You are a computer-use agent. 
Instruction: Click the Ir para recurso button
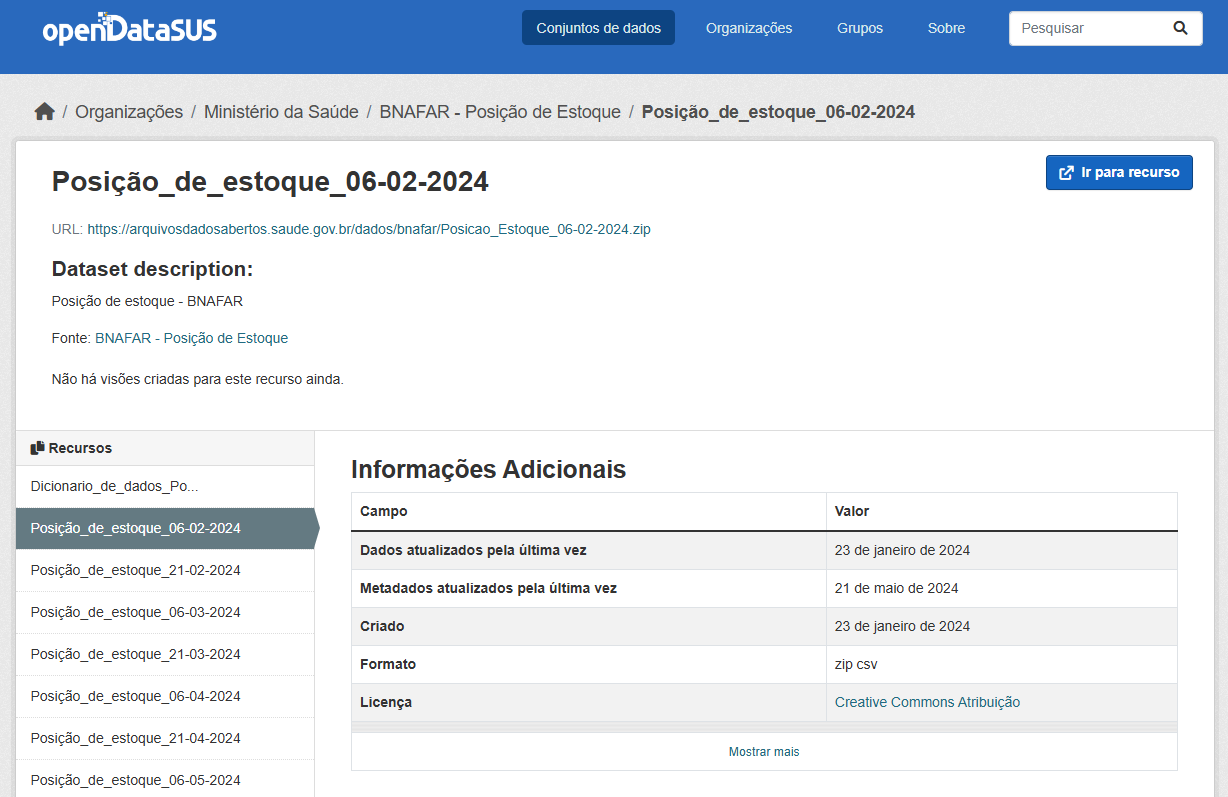tap(1119, 172)
